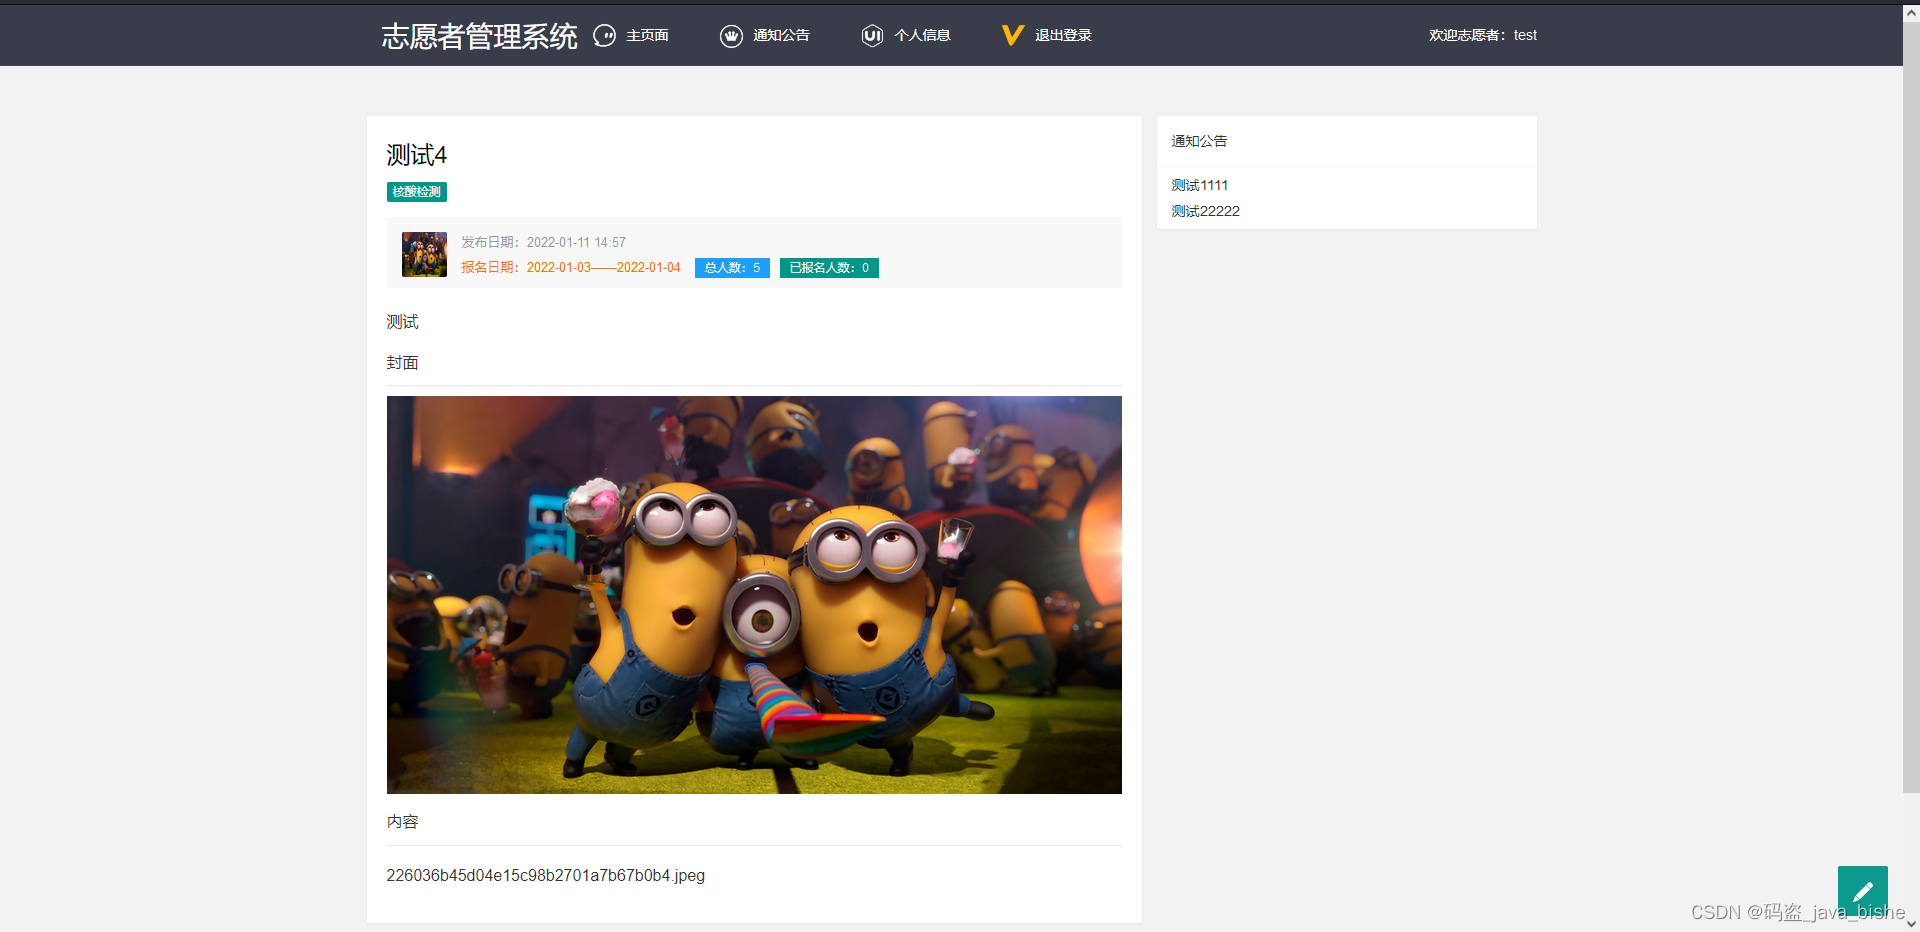Click the 个人信息 shield icon
The width and height of the screenshot is (1920, 932).
pyautogui.click(x=872, y=36)
